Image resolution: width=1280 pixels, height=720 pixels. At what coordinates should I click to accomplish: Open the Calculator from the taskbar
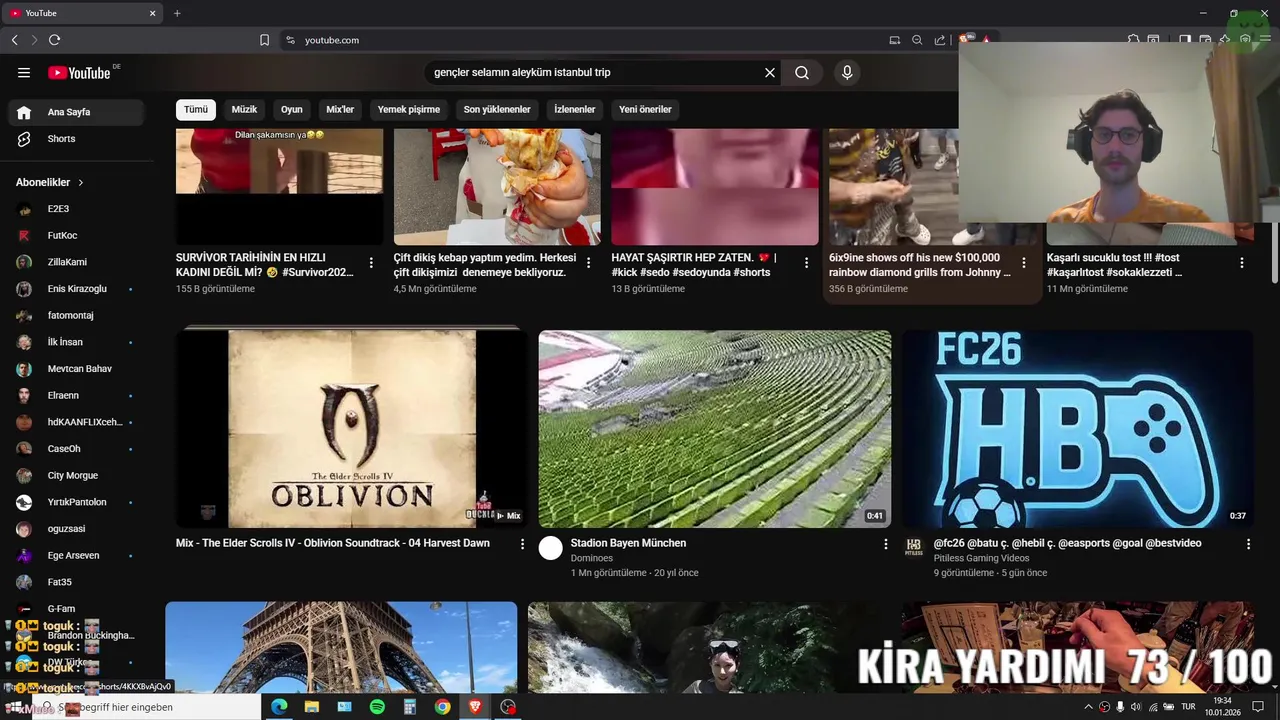click(x=410, y=707)
